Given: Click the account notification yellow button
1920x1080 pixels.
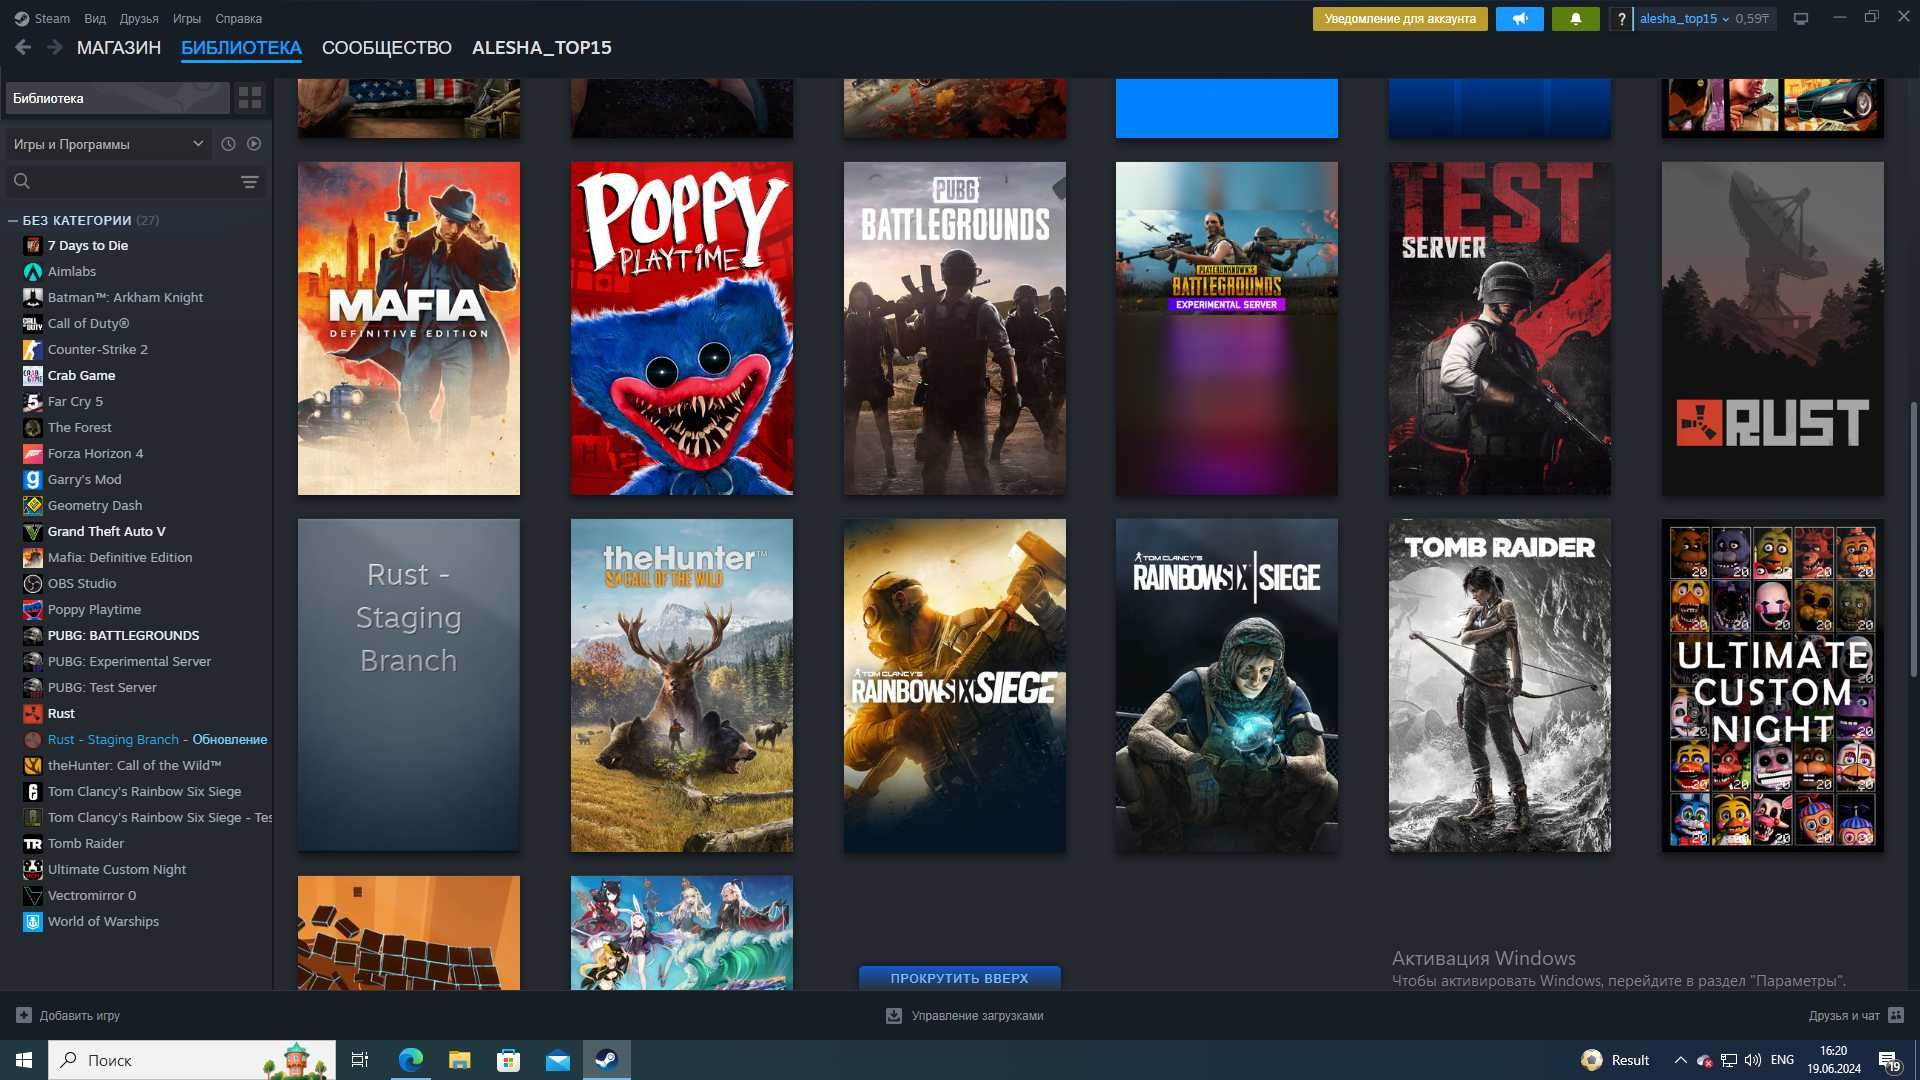Looking at the screenshot, I should pyautogui.click(x=1400, y=19).
